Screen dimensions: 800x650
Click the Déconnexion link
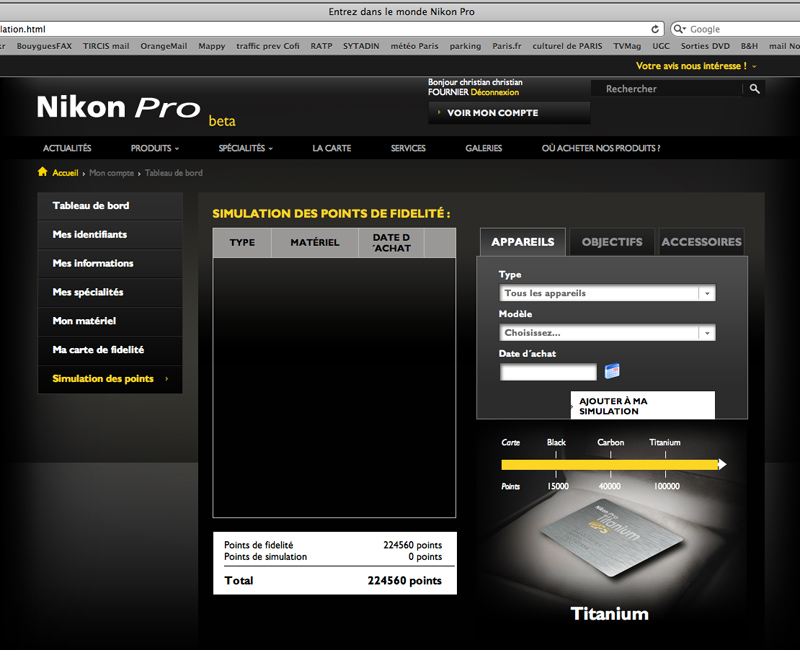(x=495, y=92)
